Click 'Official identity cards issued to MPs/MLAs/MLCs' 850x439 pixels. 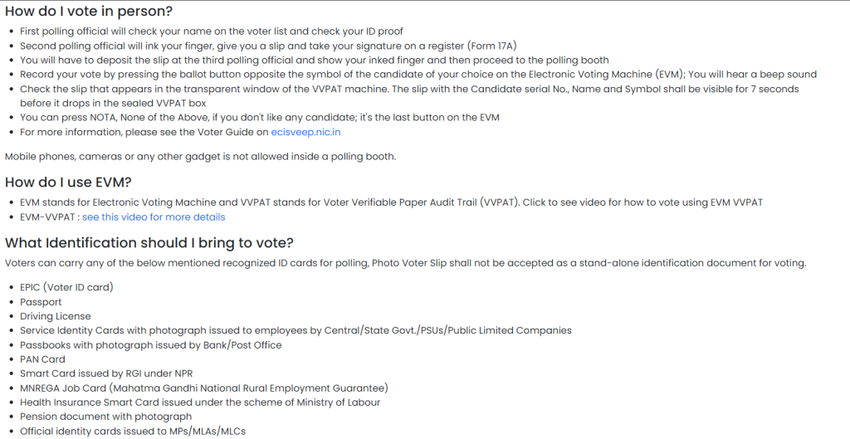click(x=133, y=431)
